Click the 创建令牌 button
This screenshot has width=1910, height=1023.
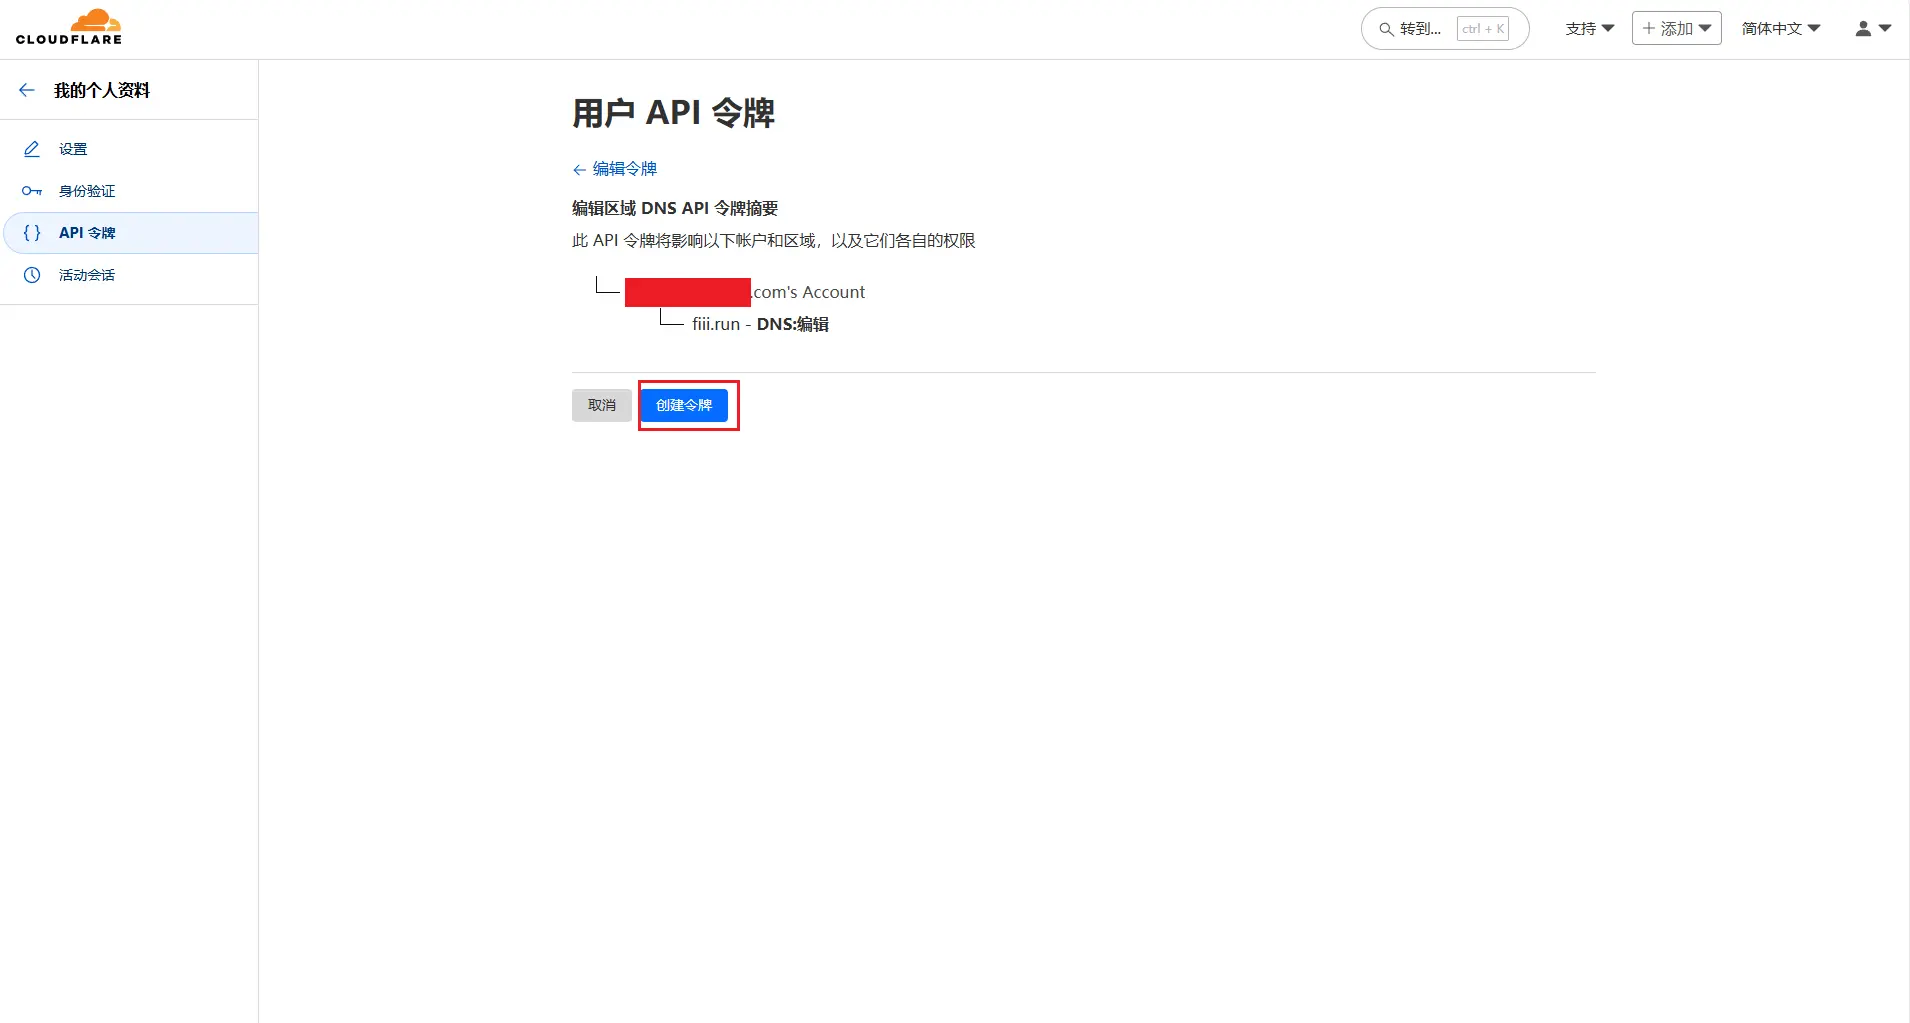coord(684,405)
